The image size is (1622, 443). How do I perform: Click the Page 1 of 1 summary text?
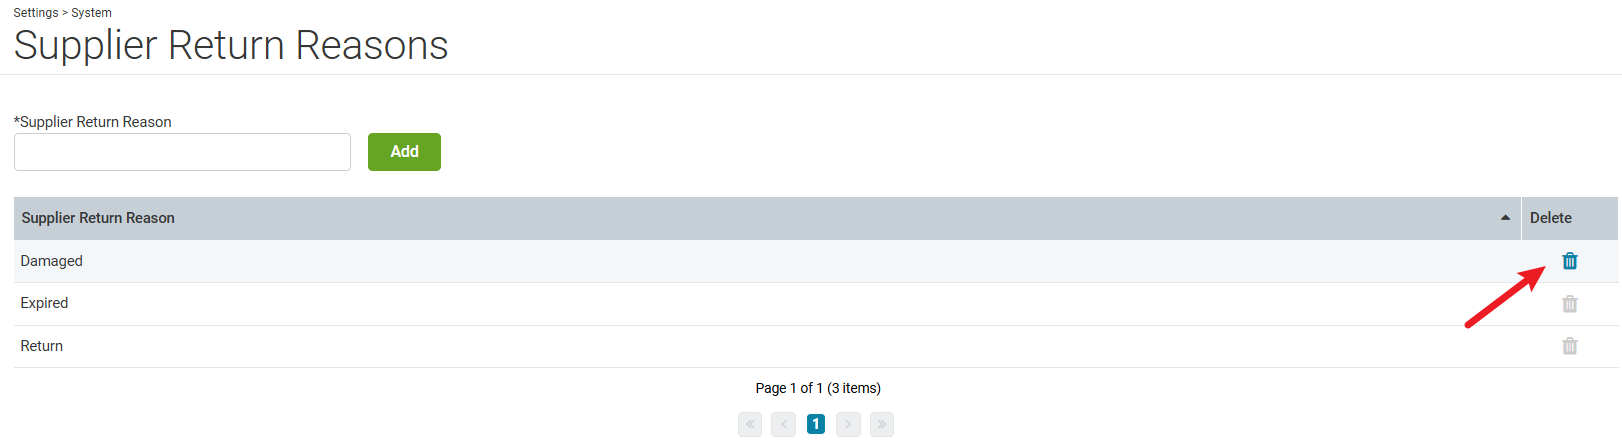coord(818,388)
